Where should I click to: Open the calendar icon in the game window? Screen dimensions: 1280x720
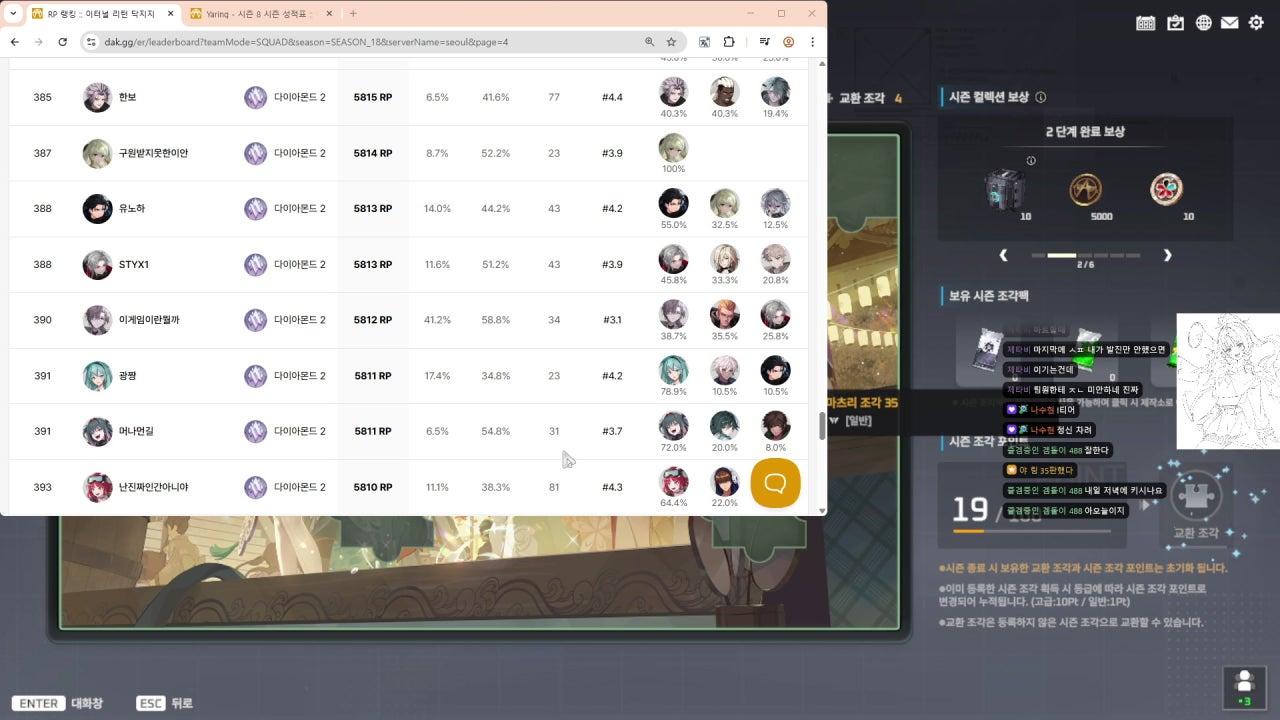tap(1146, 23)
